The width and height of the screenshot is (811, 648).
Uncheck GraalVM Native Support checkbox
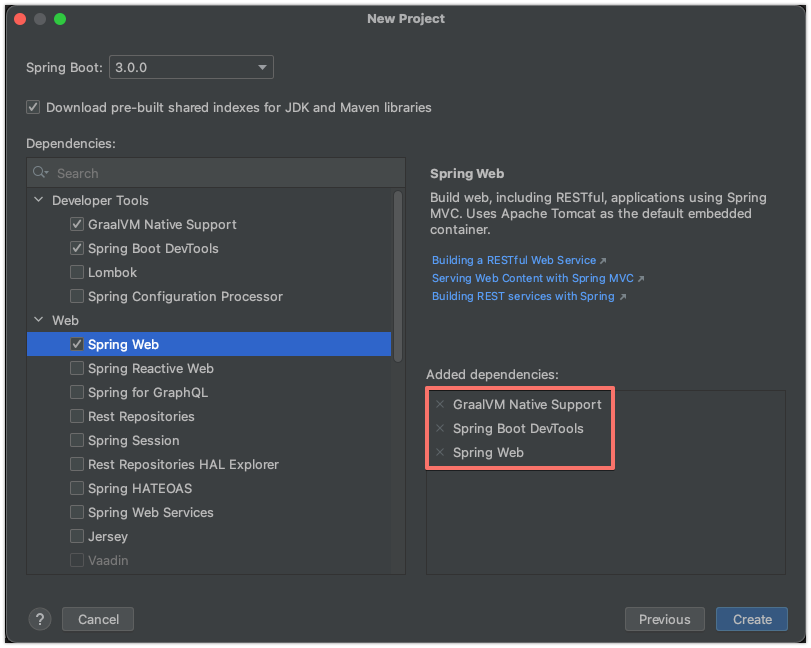(77, 224)
